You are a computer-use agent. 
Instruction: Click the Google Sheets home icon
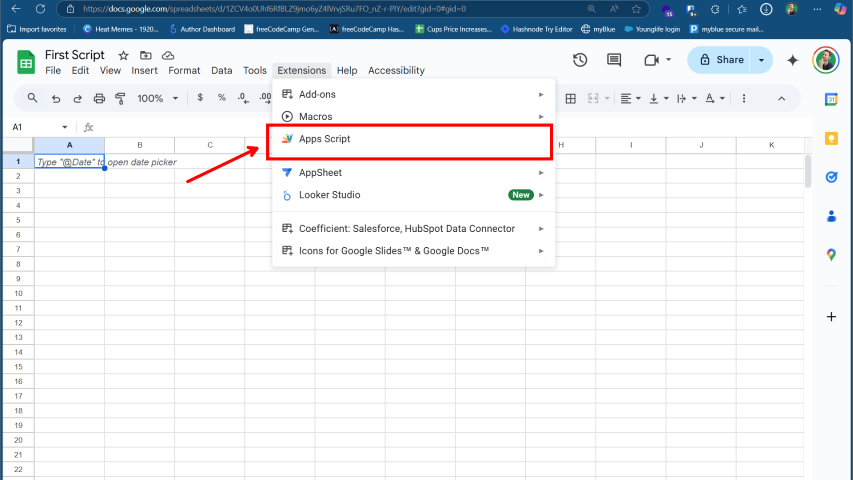(26, 62)
